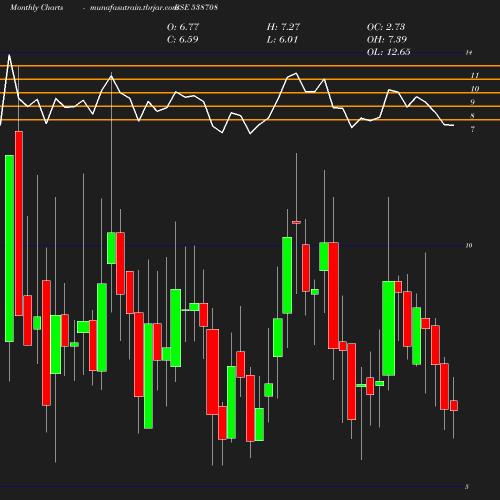This screenshot has width=500, height=500.
Task: Click the 'OL: 12.65' reading
Action: pyautogui.click(x=389, y=52)
